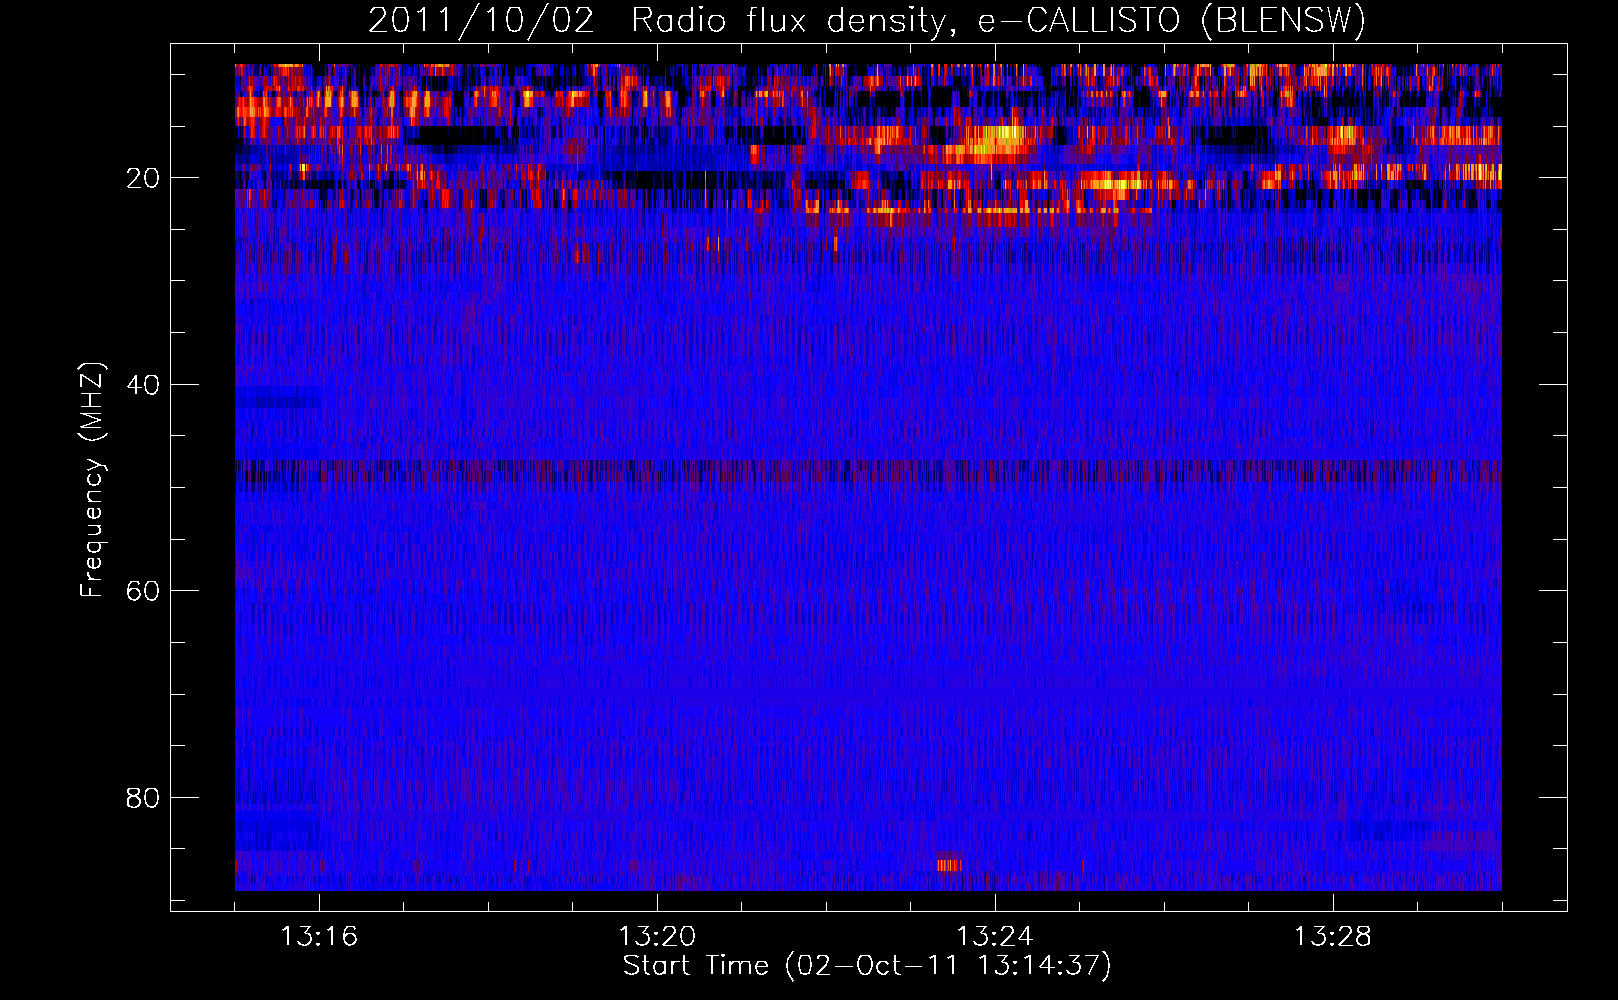Click the 40 frequency tick label
This screenshot has width=1618, height=1000.
click(x=143, y=385)
